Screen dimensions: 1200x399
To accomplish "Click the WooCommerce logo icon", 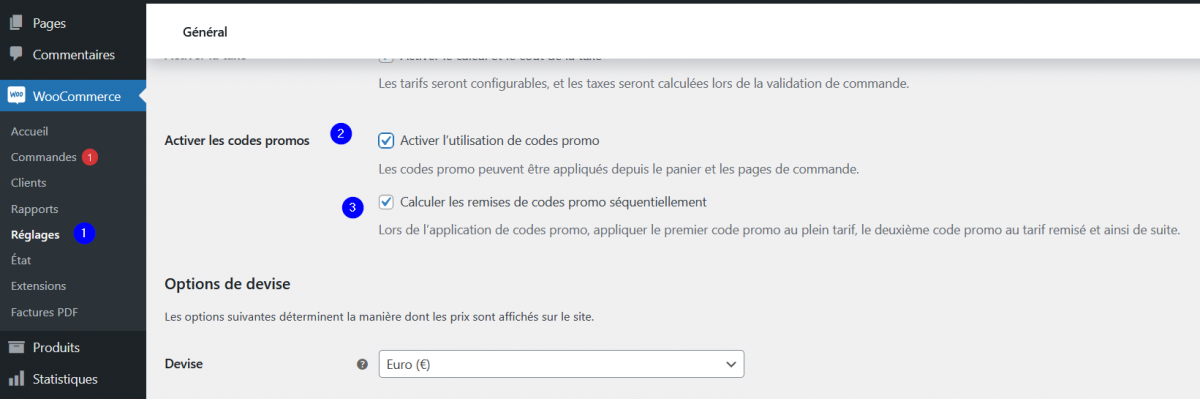I will tap(16, 96).
